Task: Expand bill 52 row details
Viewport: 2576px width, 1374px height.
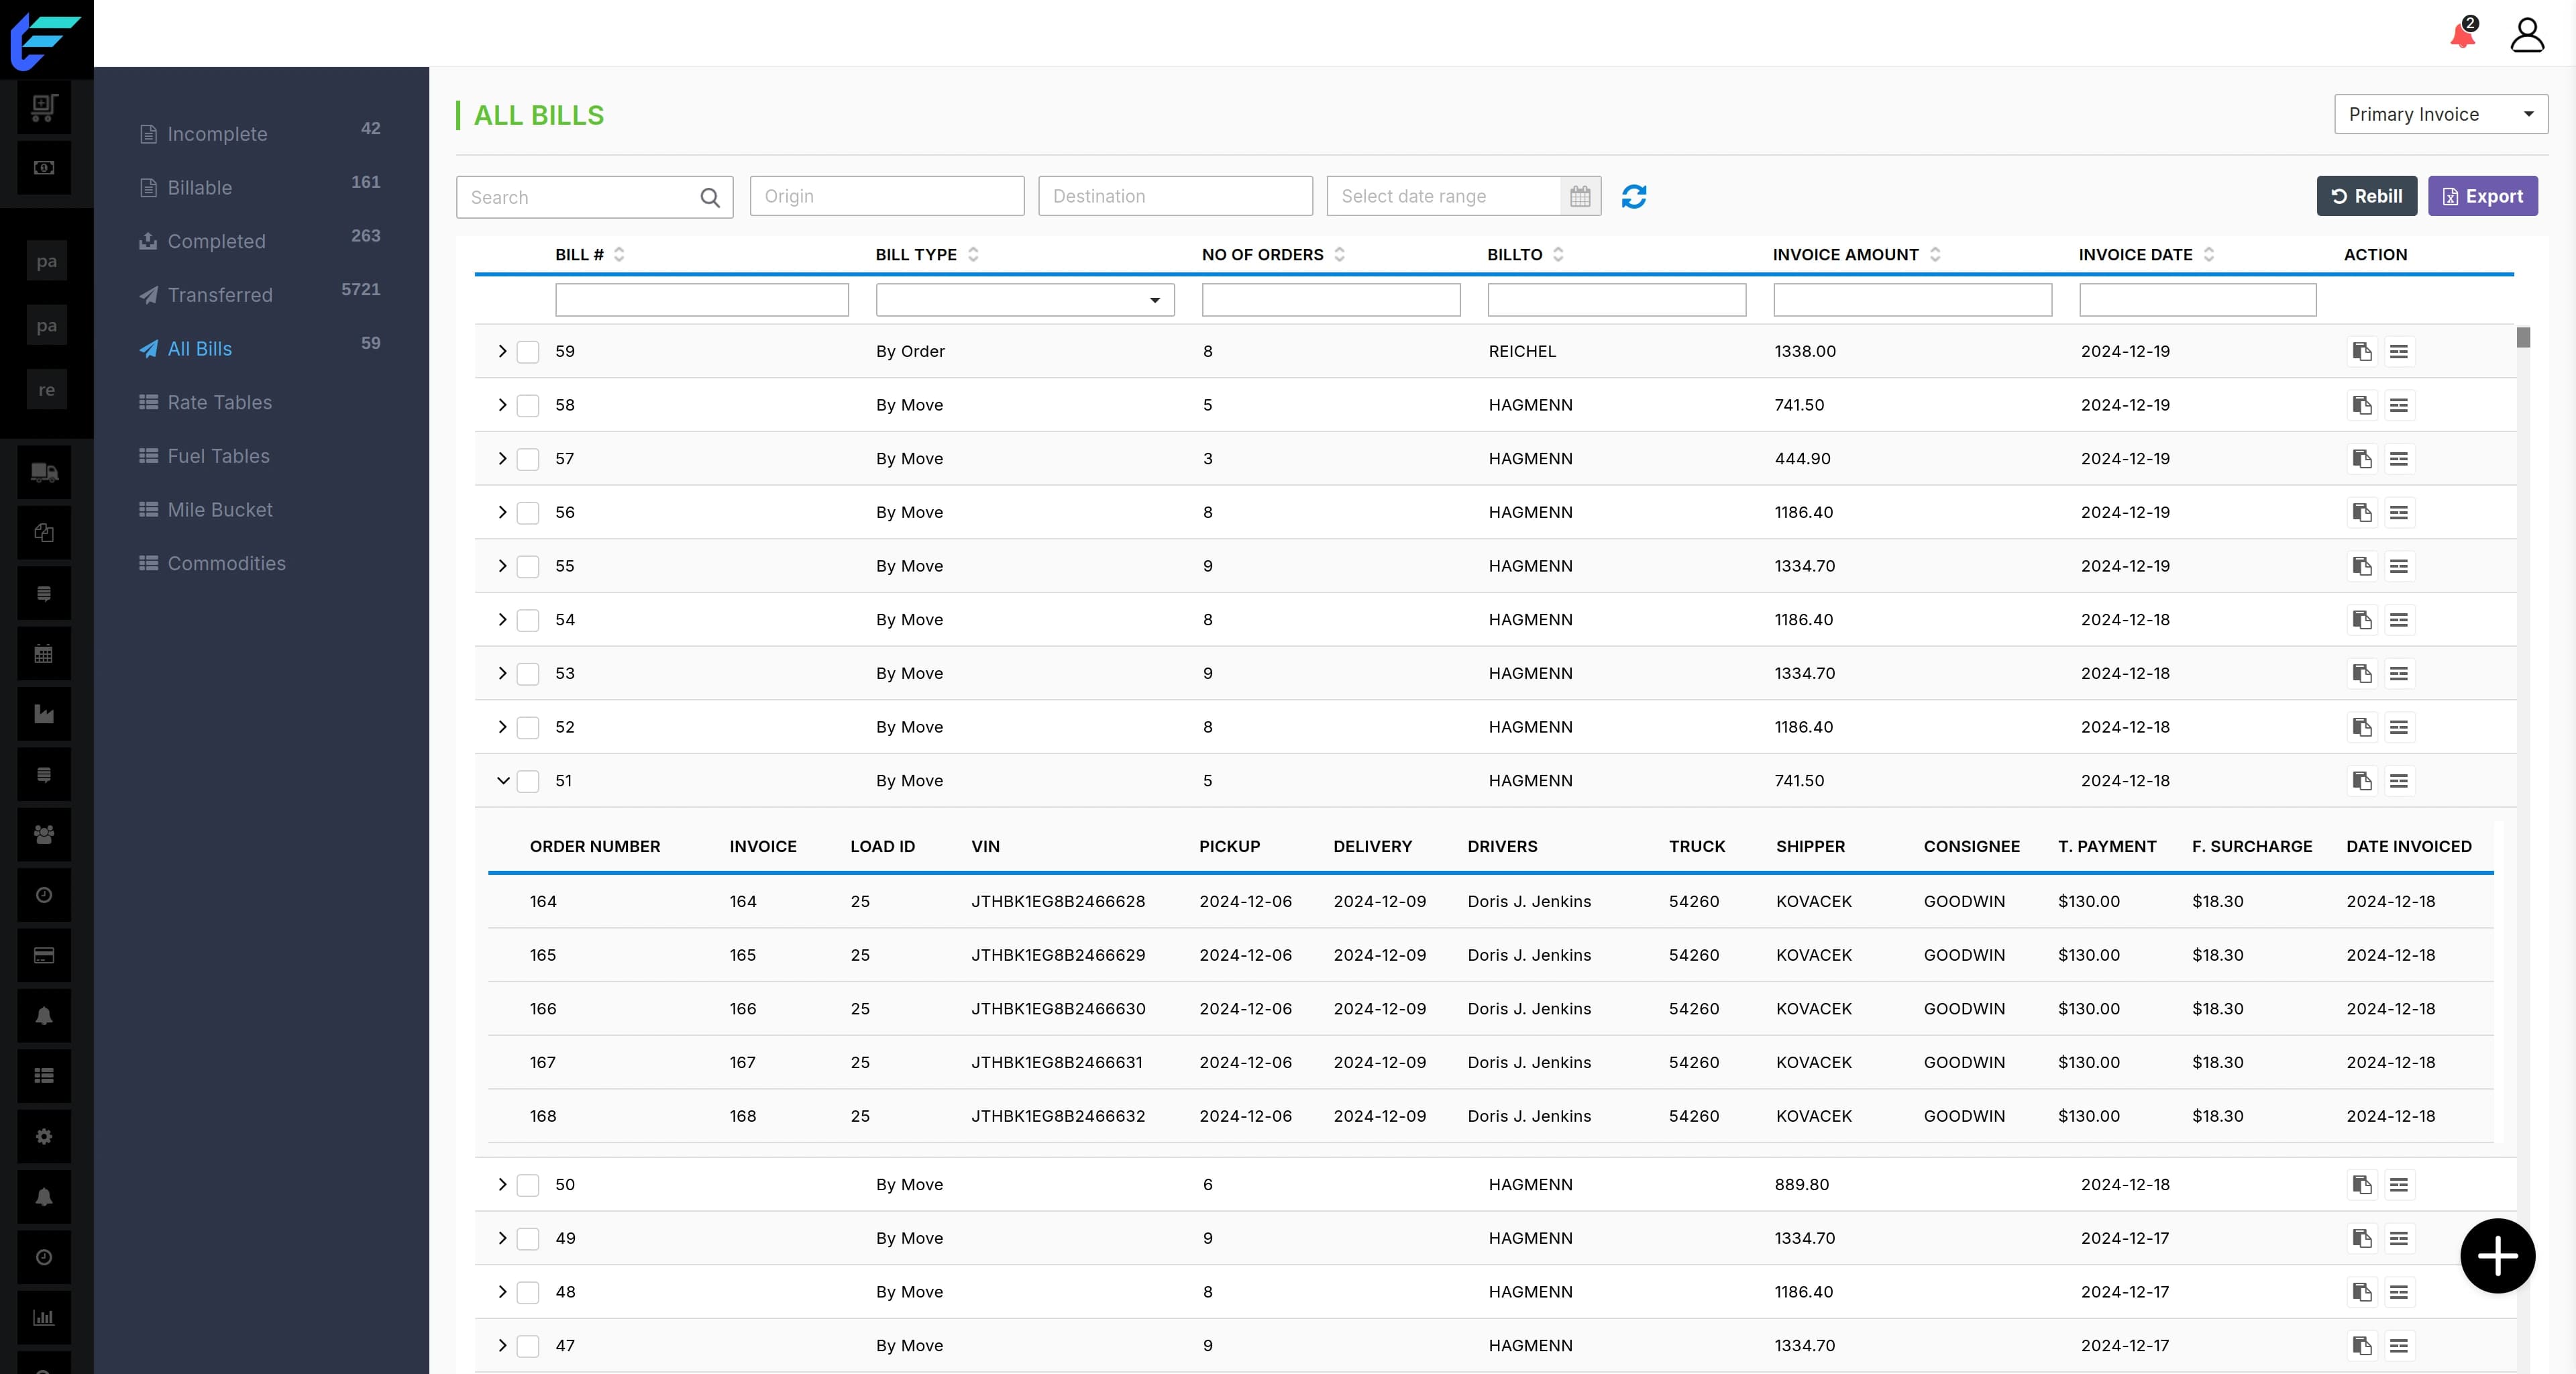Action: click(x=502, y=727)
